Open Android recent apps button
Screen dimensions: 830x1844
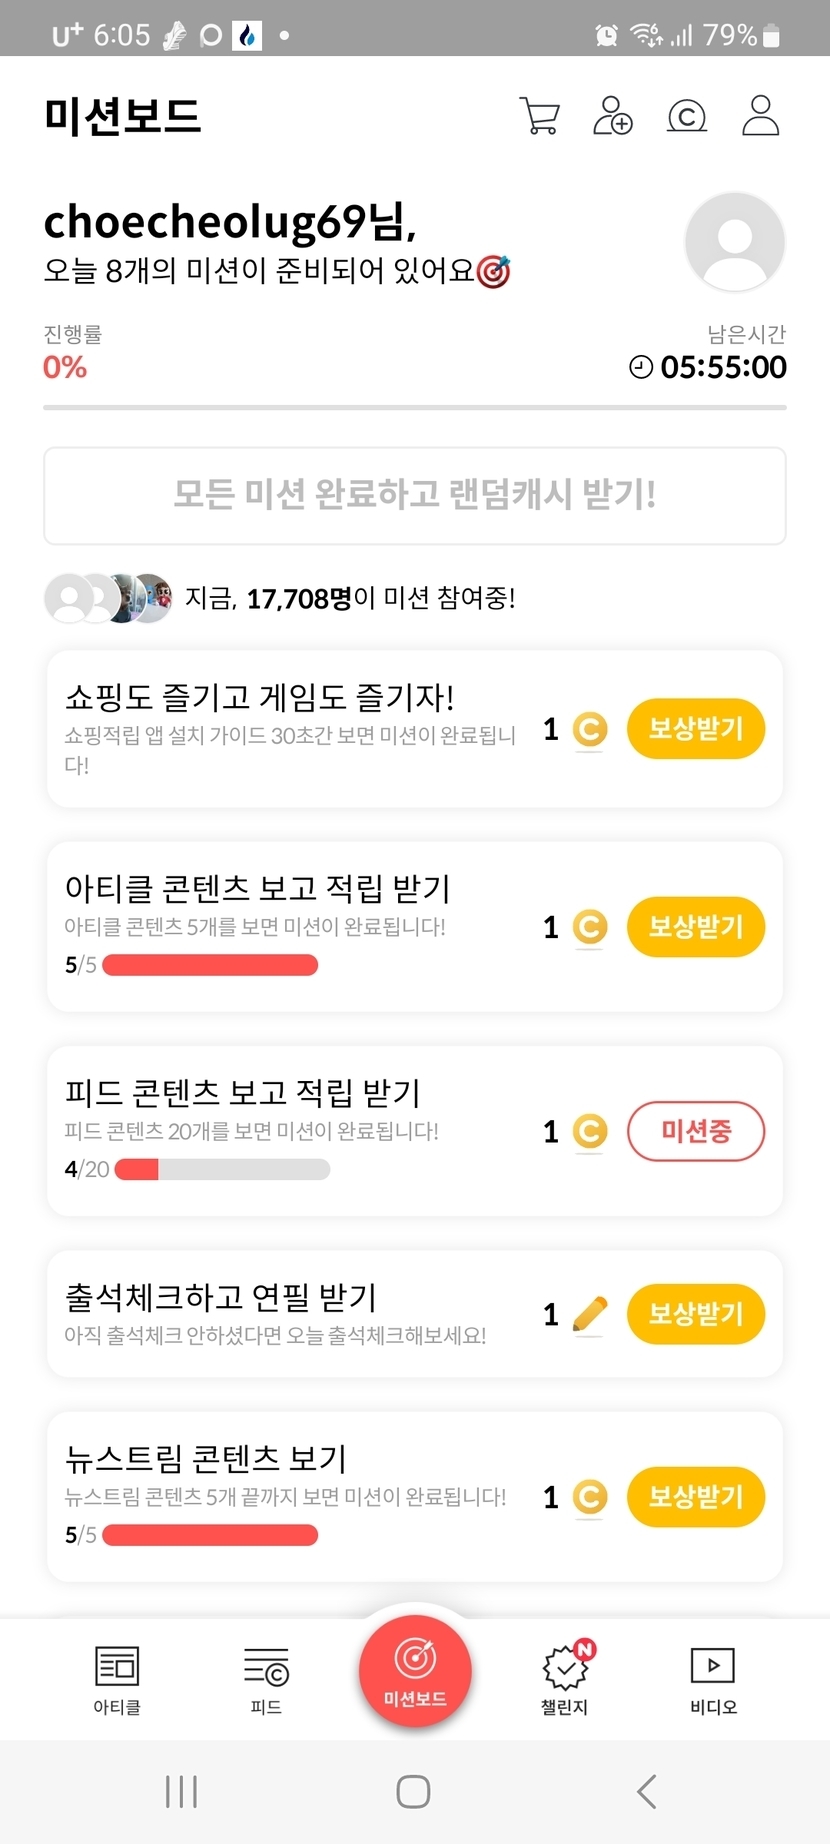click(181, 1791)
